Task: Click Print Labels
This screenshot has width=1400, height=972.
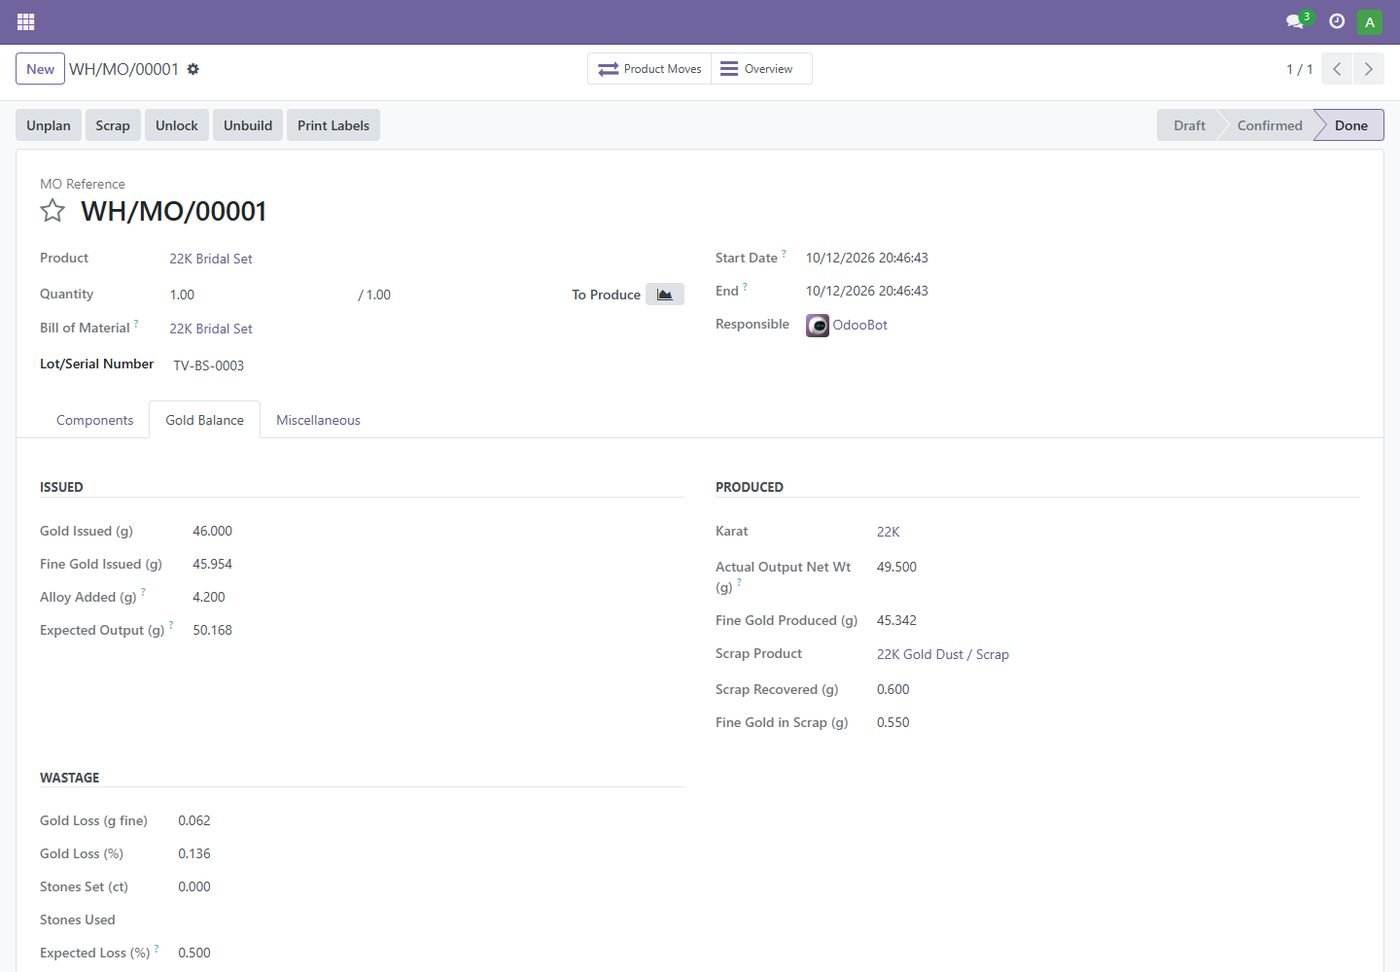Action: 333,125
